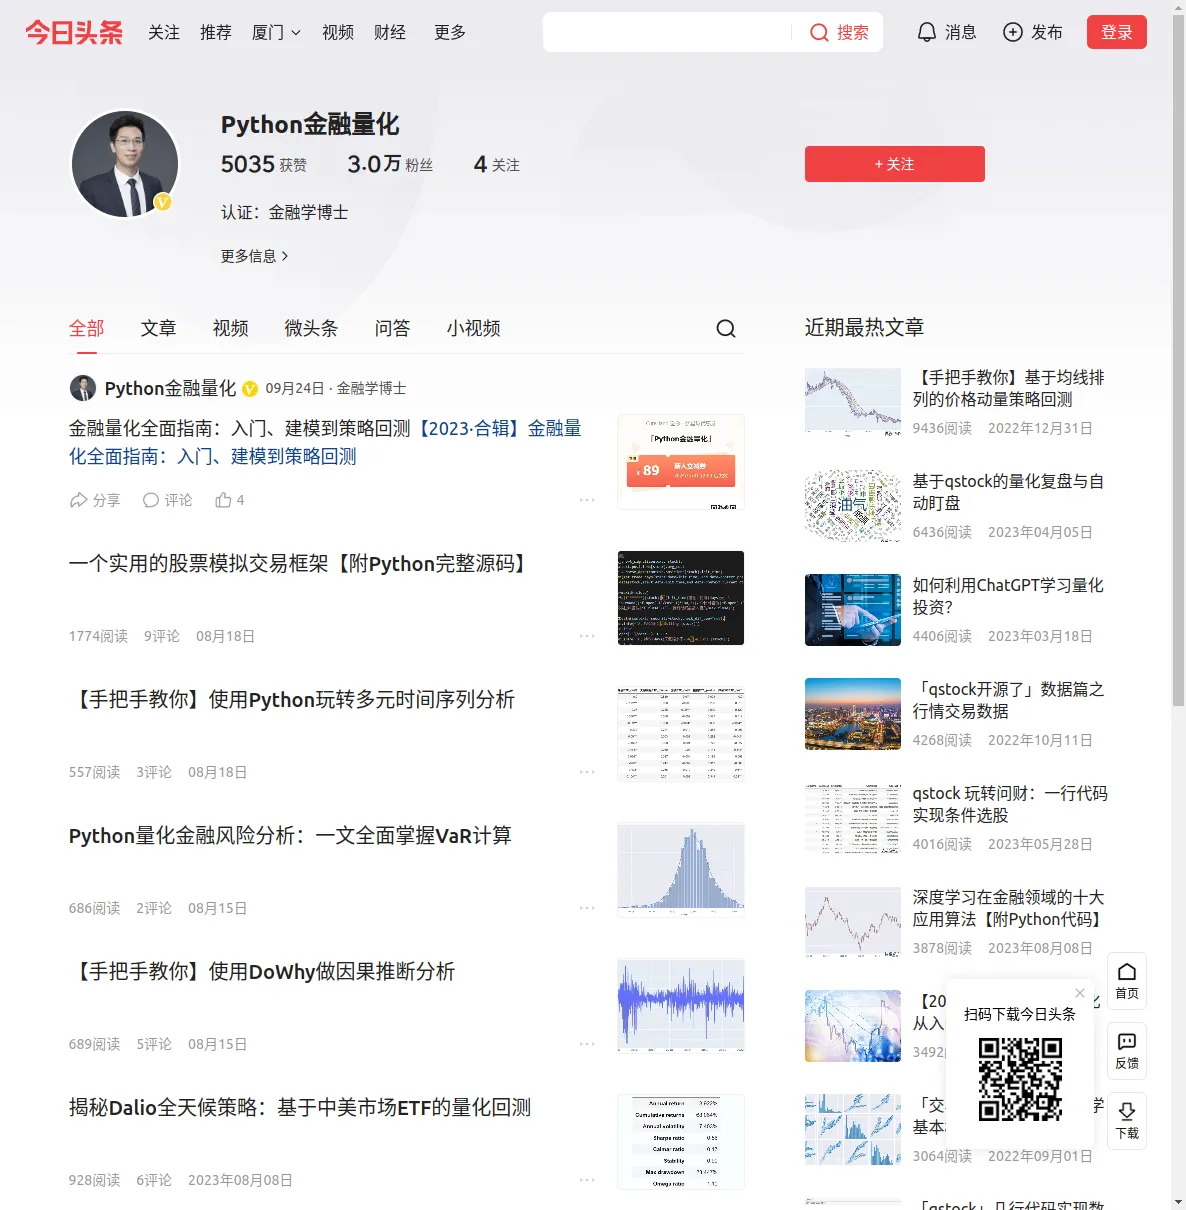Expand 更多信息 profile details
This screenshot has height=1210, width=1186.
pos(255,256)
